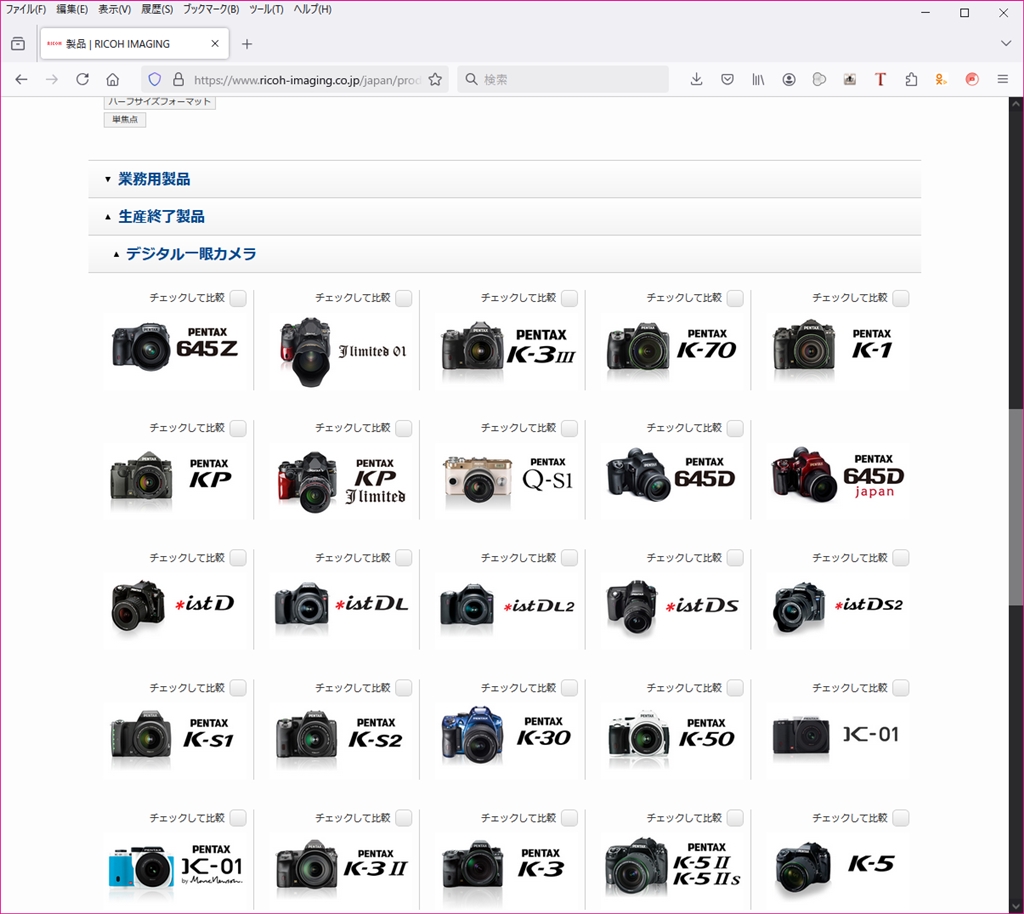Open PENTAX Q-S1 product
The width and height of the screenshot is (1024, 914).
click(508, 480)
